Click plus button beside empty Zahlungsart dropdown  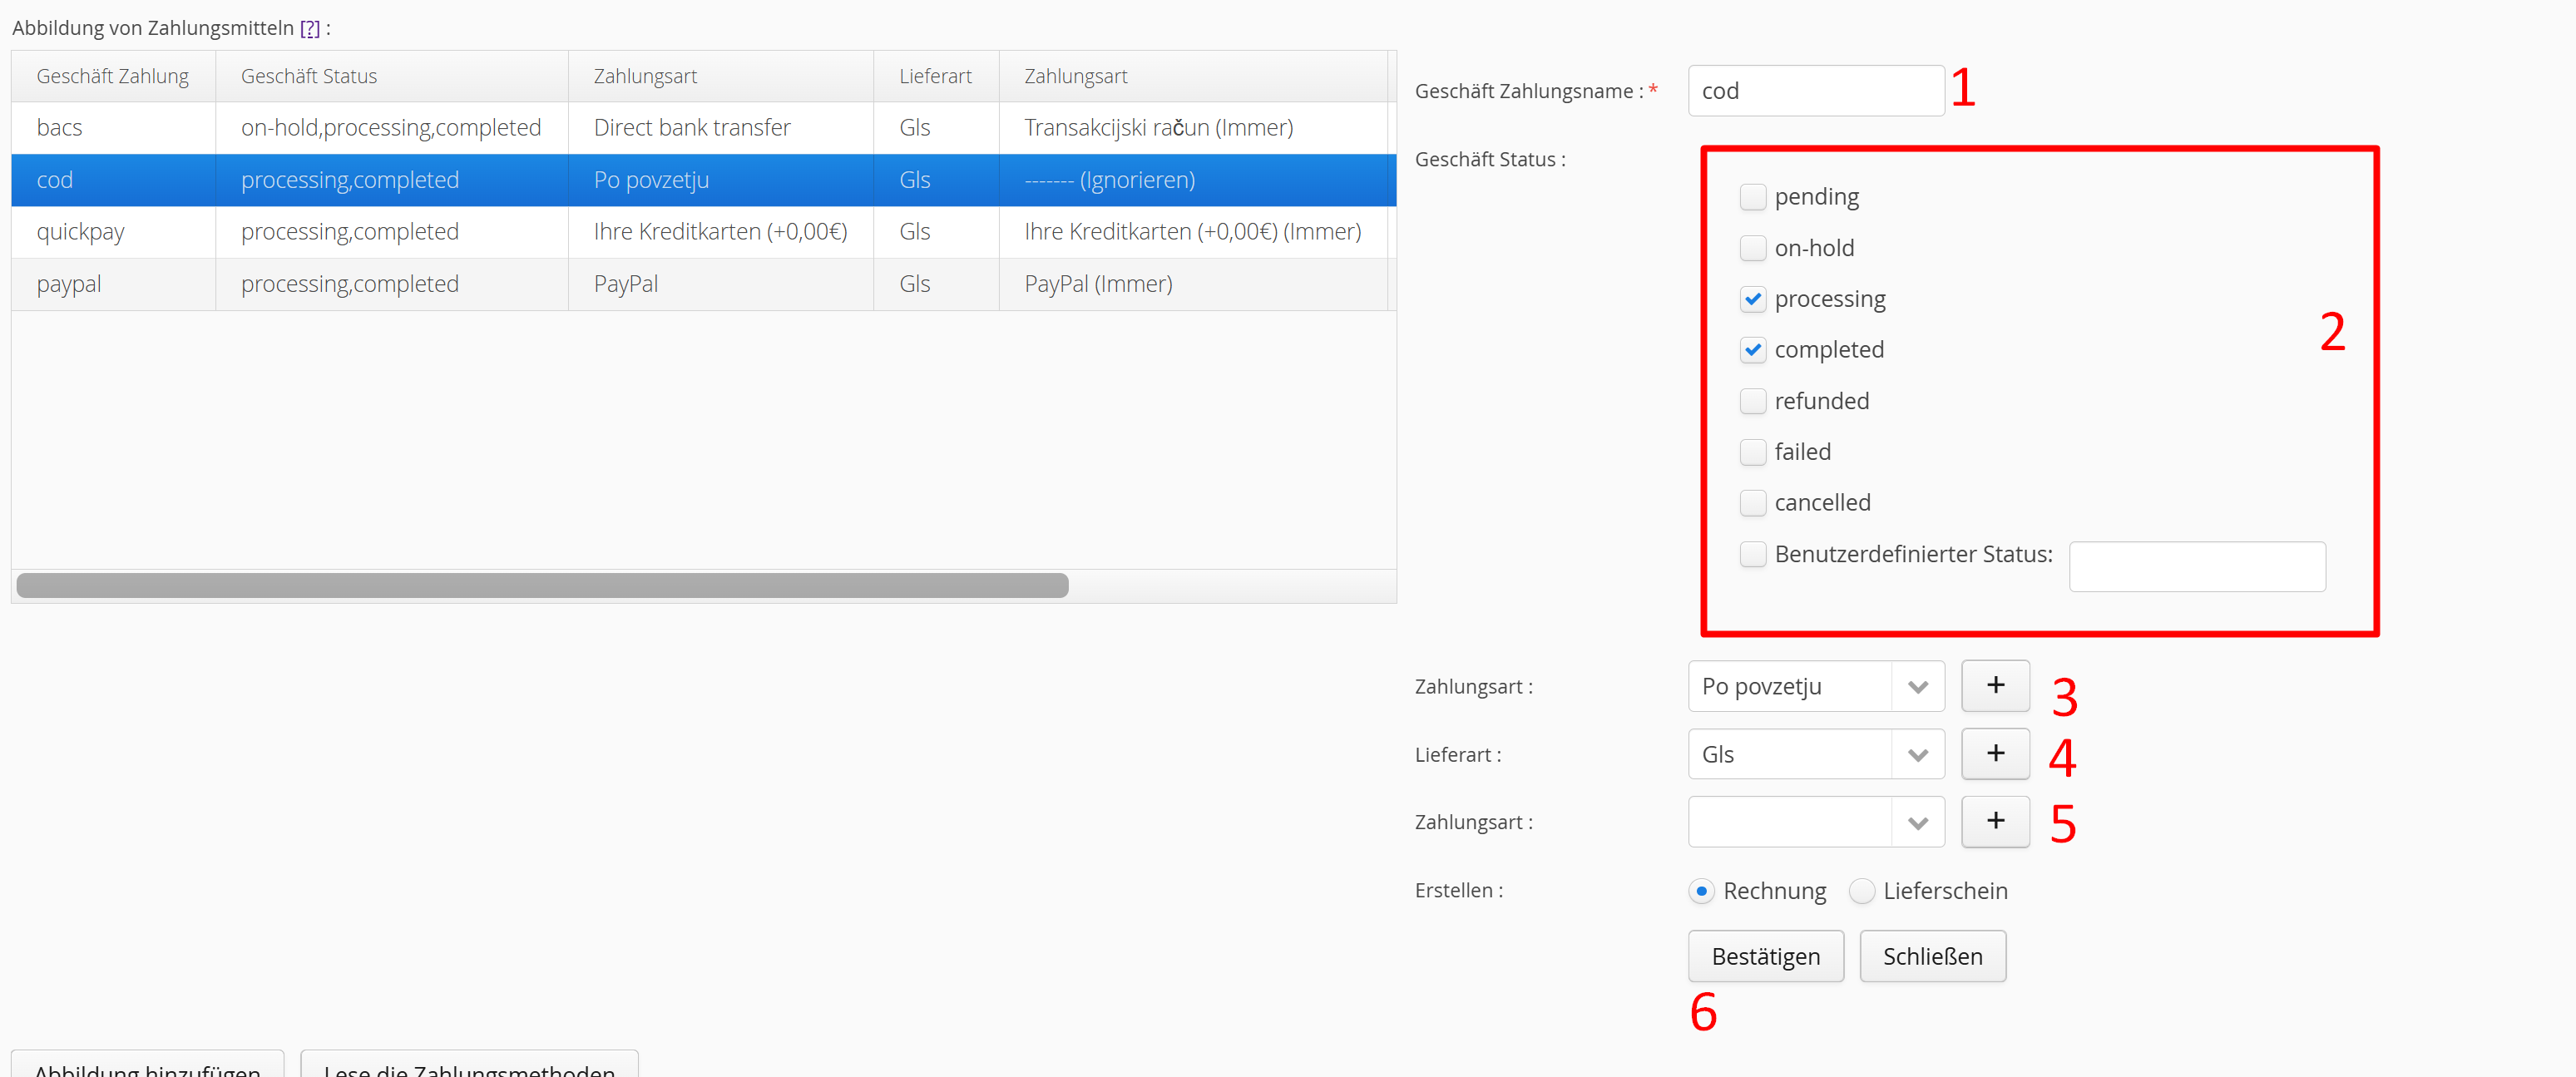(x=1994, y=821)
